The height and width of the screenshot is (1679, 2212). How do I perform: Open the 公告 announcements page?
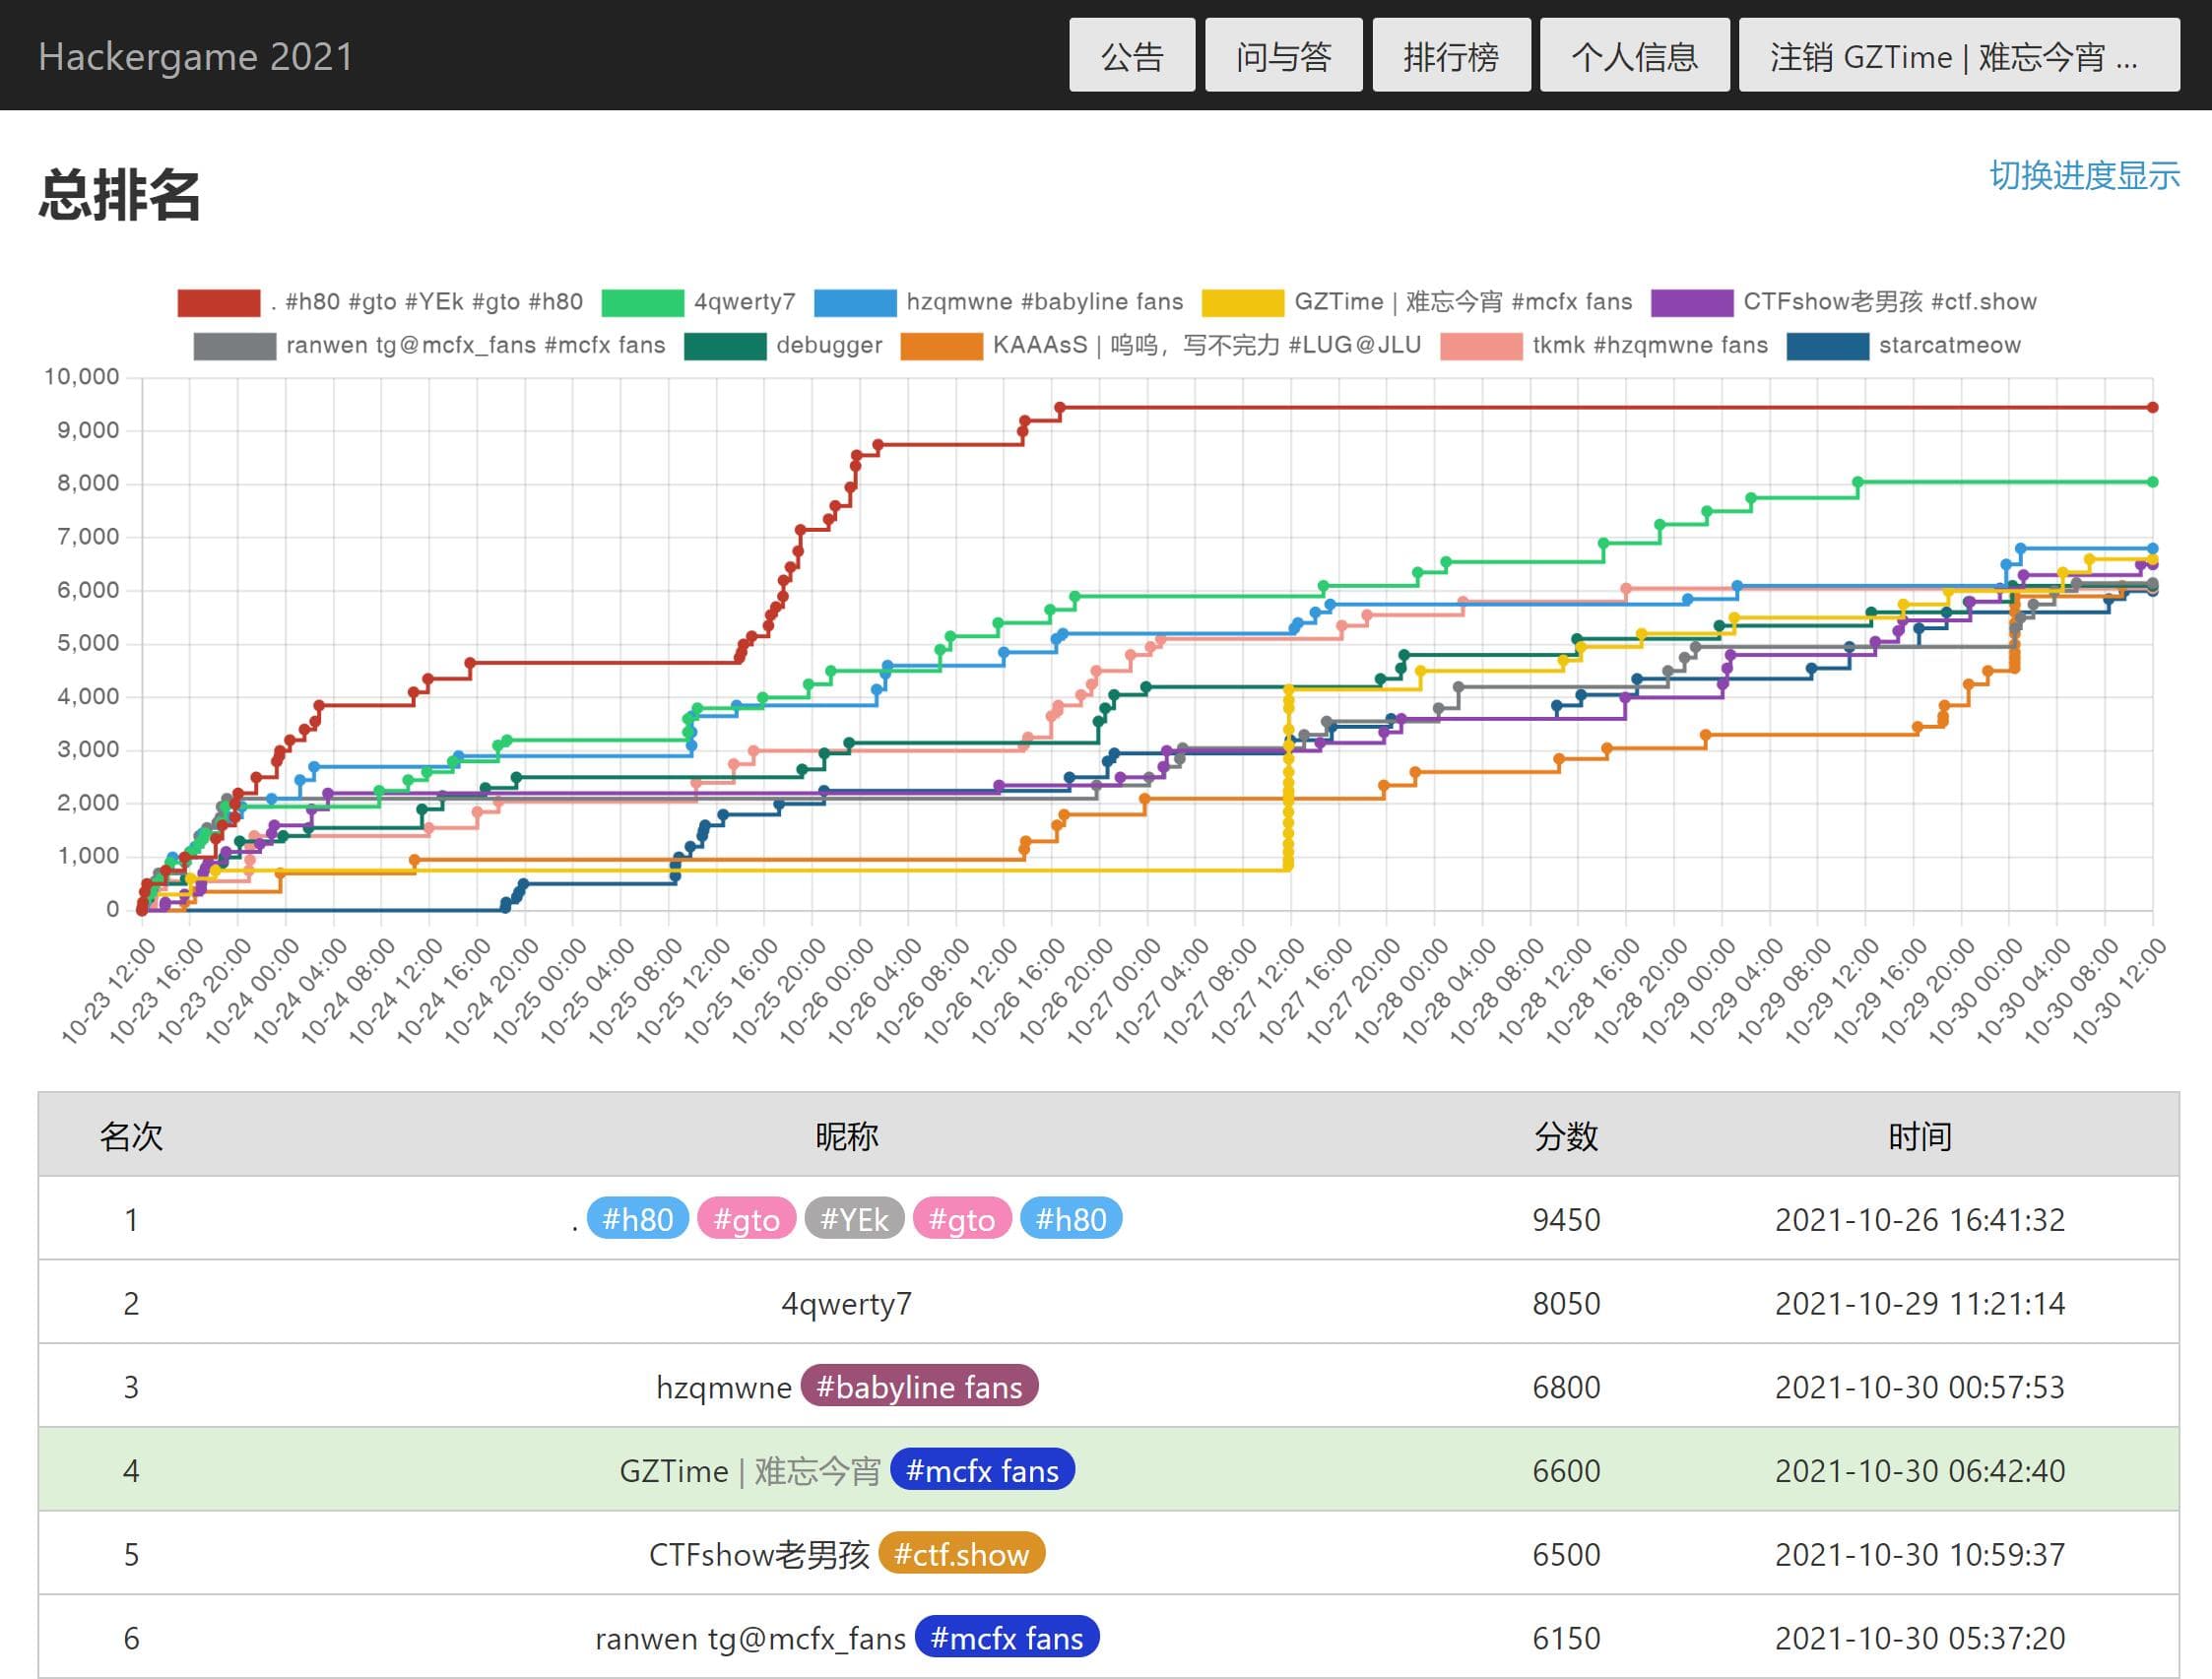pyautogui.click(x=1131, y=56)
